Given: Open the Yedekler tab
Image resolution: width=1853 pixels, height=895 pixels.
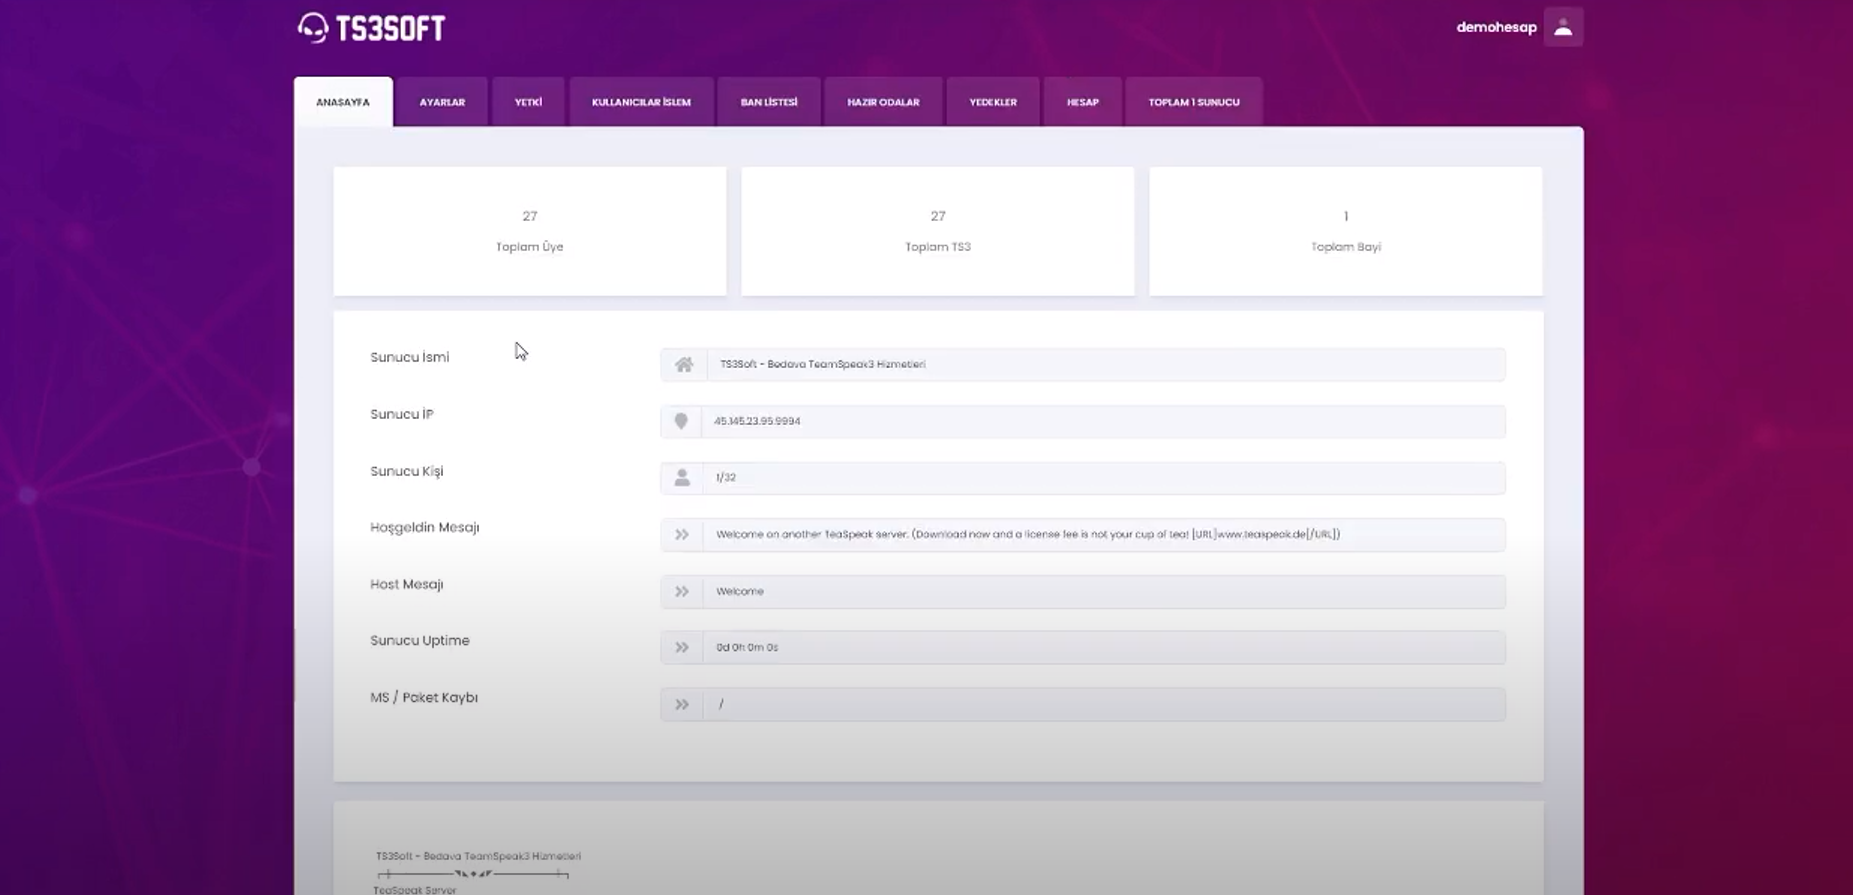Looking at the screenshot, I should coord(993,102).
